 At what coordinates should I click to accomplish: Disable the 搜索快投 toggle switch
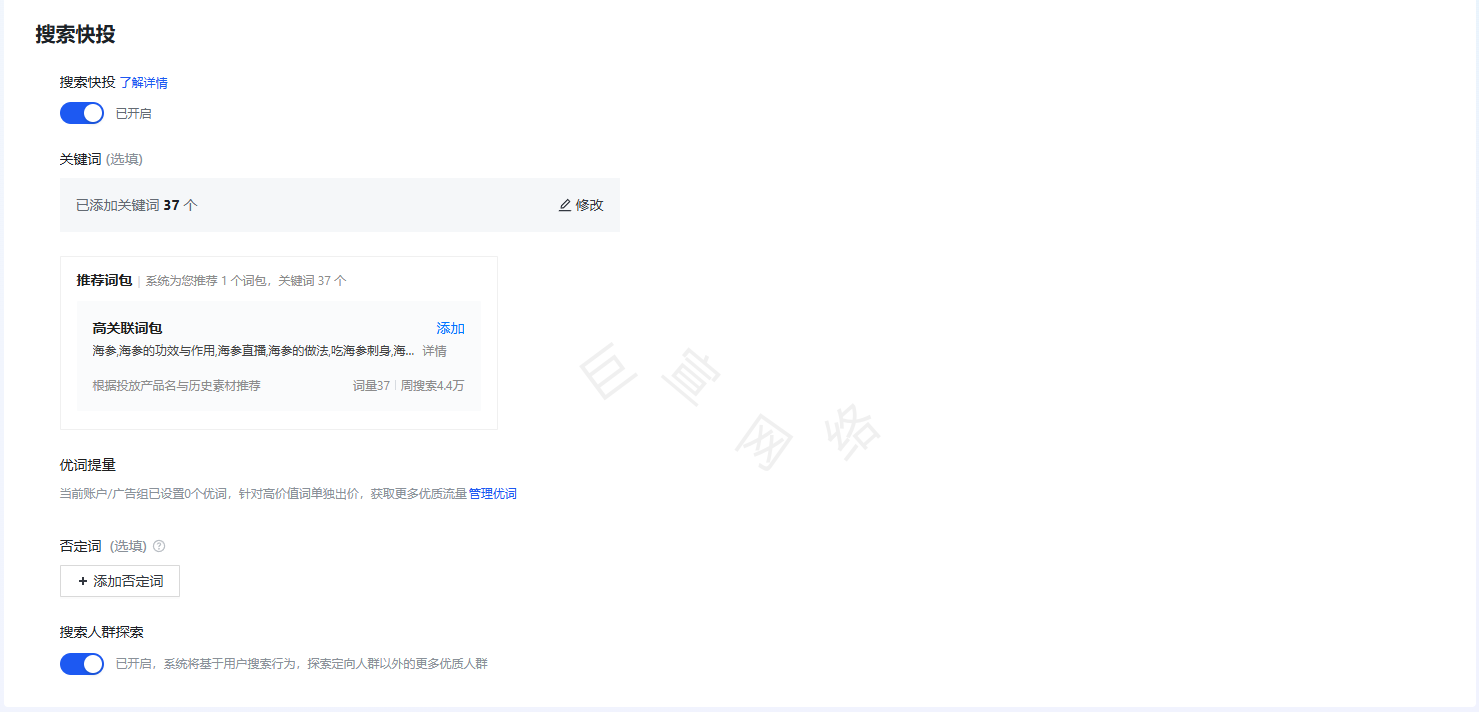(x=81, y=112)
